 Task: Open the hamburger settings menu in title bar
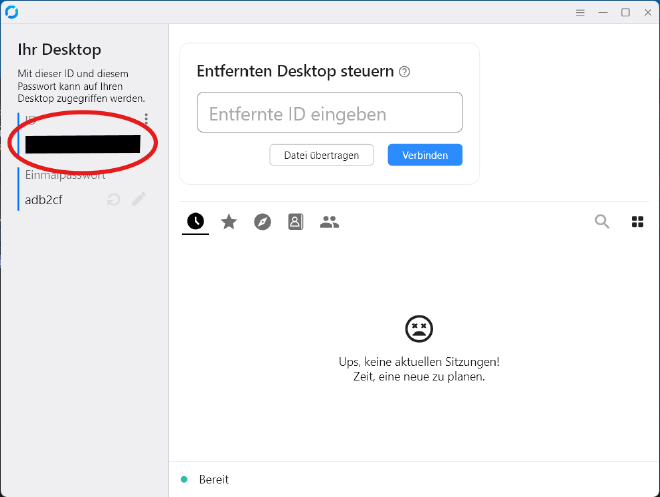point(580,12)
